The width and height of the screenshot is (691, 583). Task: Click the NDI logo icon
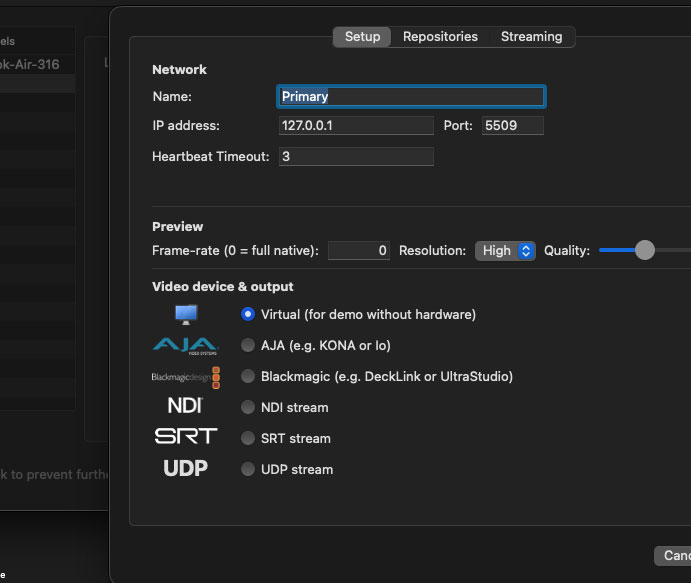185,407
